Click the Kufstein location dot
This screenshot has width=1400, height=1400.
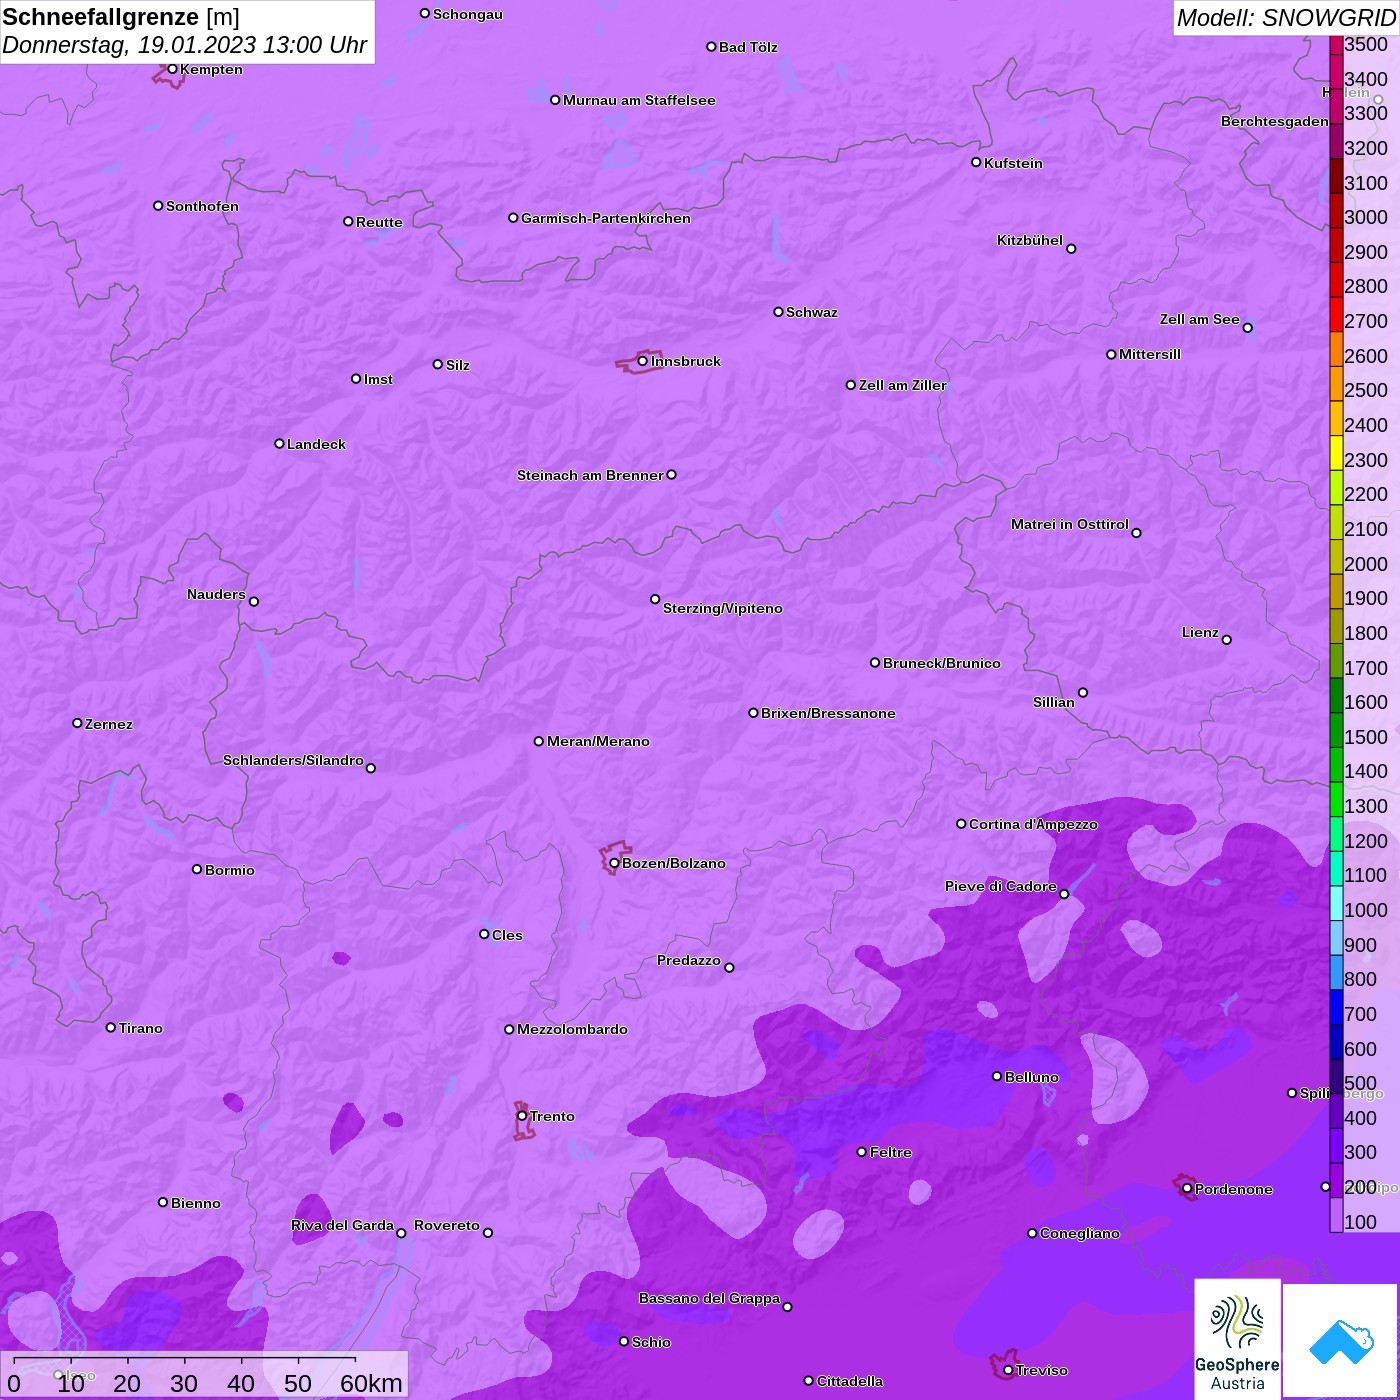click(976, 162)
